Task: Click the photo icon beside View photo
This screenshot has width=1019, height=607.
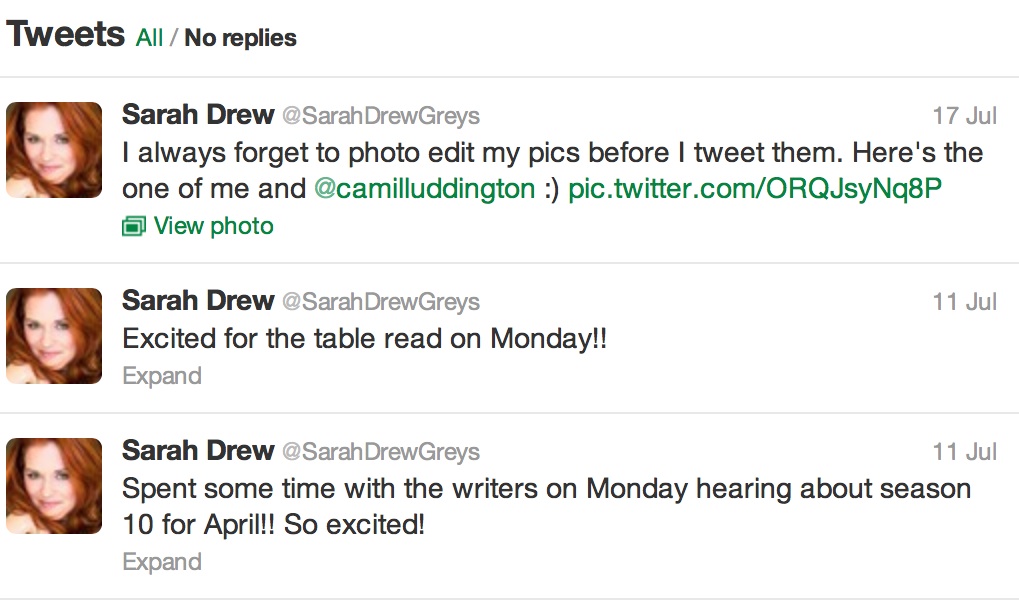Action: tap(134, 227)
